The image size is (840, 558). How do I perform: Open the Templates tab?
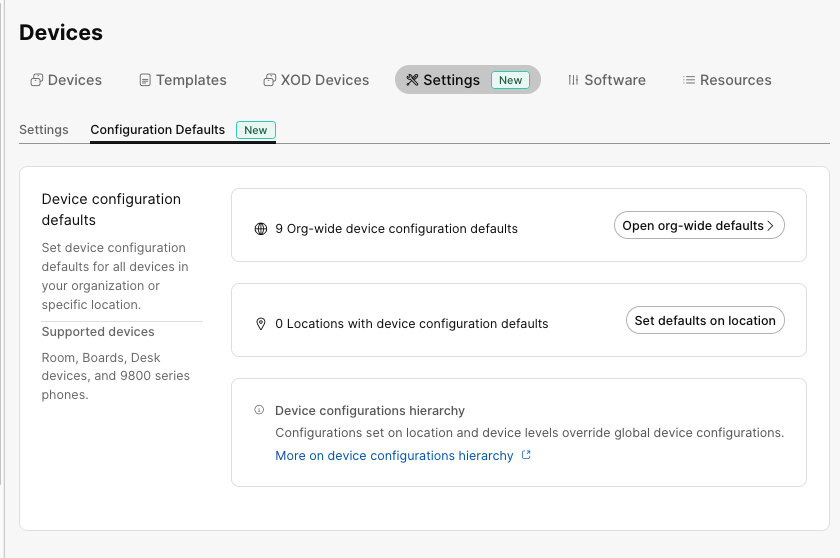point(191,80)
